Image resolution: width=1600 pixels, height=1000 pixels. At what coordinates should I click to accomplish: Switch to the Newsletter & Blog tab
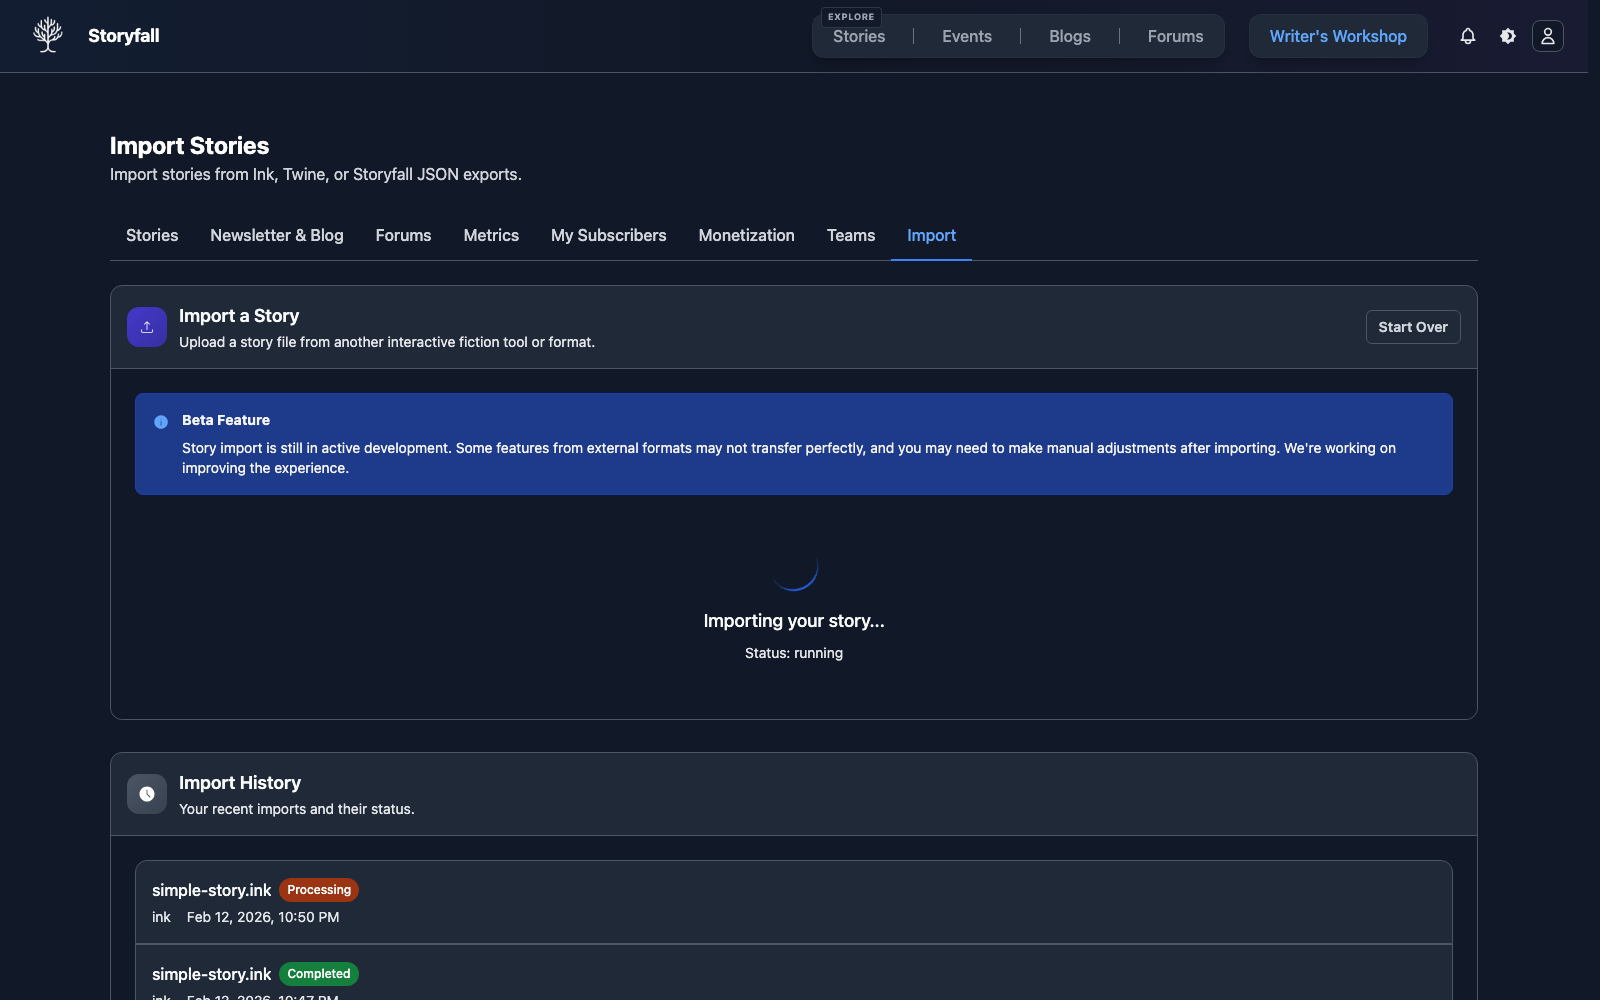coord(276,236)
